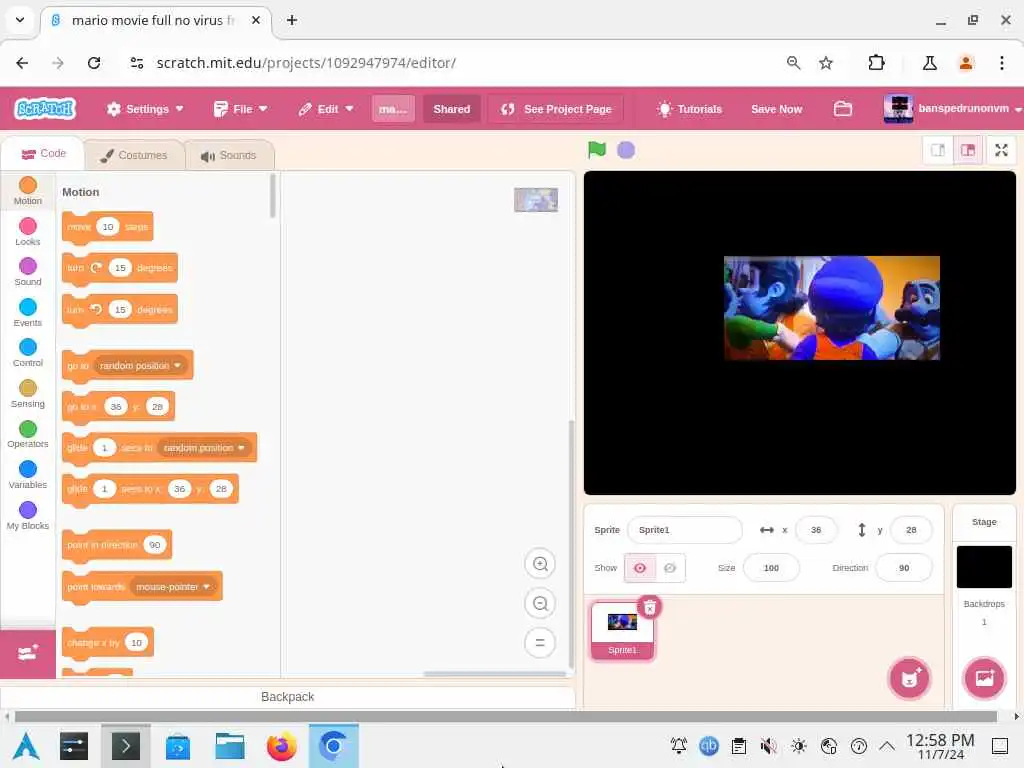
Task: Select the mario movie browser tab
Action: coord(154,20)
